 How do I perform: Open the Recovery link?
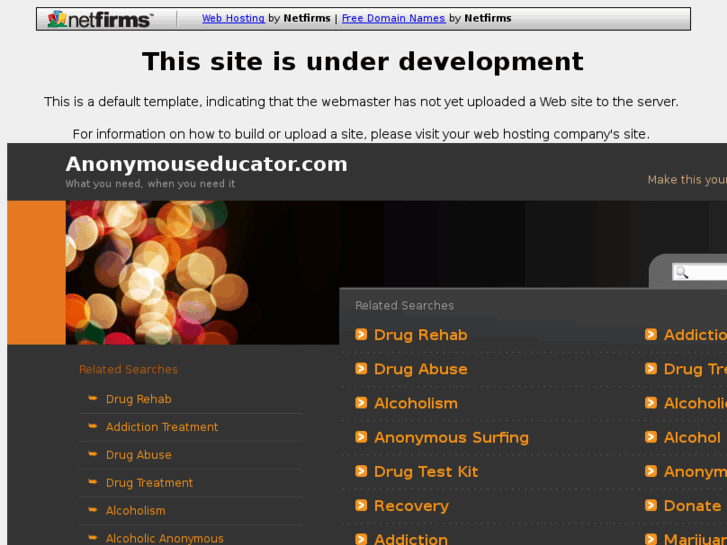point(411,506)
